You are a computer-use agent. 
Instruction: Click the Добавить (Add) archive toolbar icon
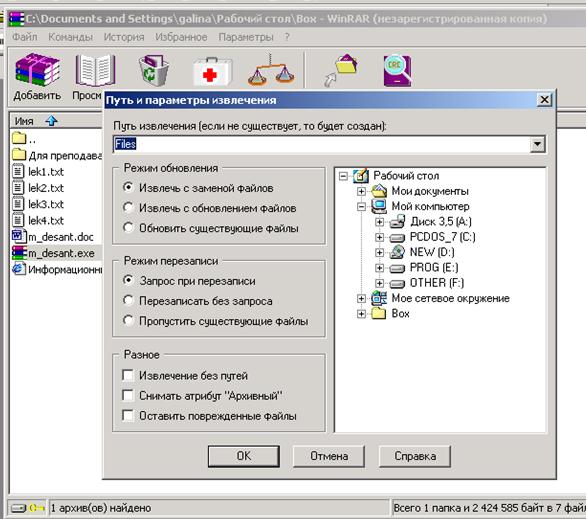(x=37, y=69)
